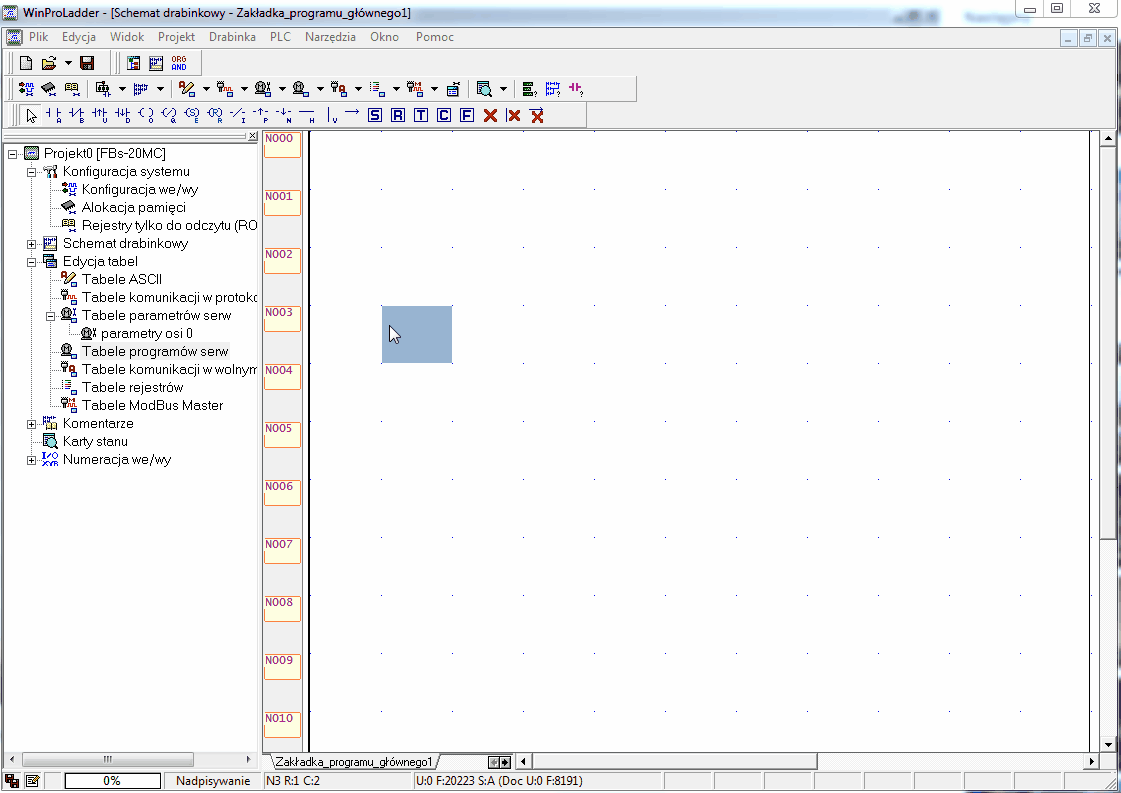This screenshot has width=1121, height=793.
Task: Select the horizontal line (H) tool
Action: pos(307,115)
